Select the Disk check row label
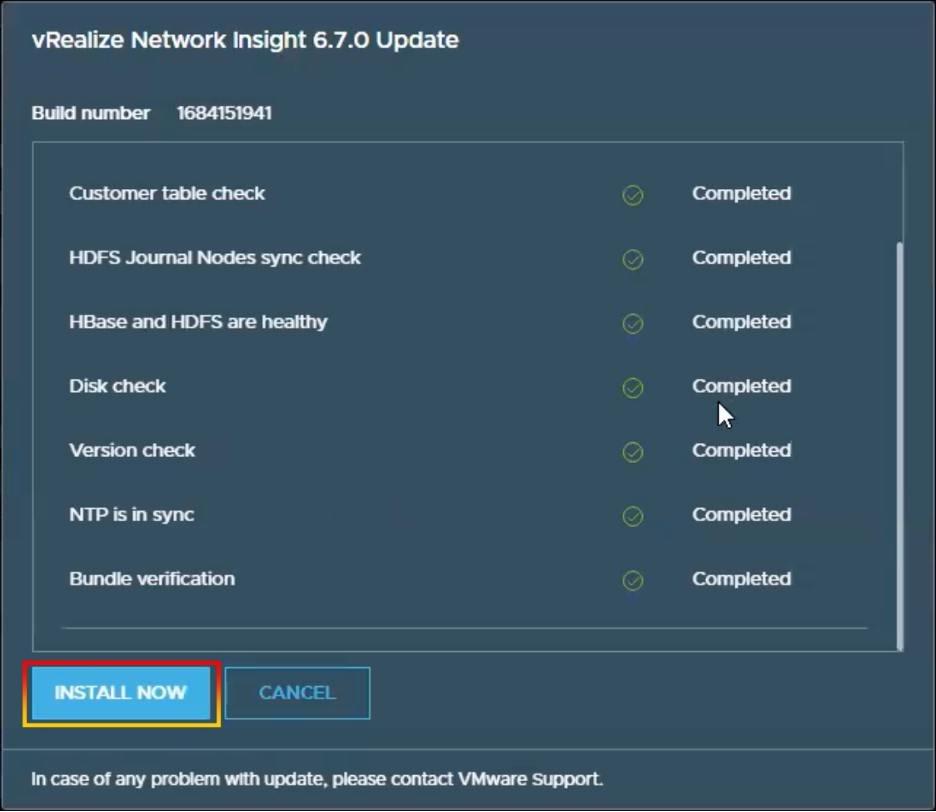The image size is (936, 812). pyautogui.click(x=118, y=386)
